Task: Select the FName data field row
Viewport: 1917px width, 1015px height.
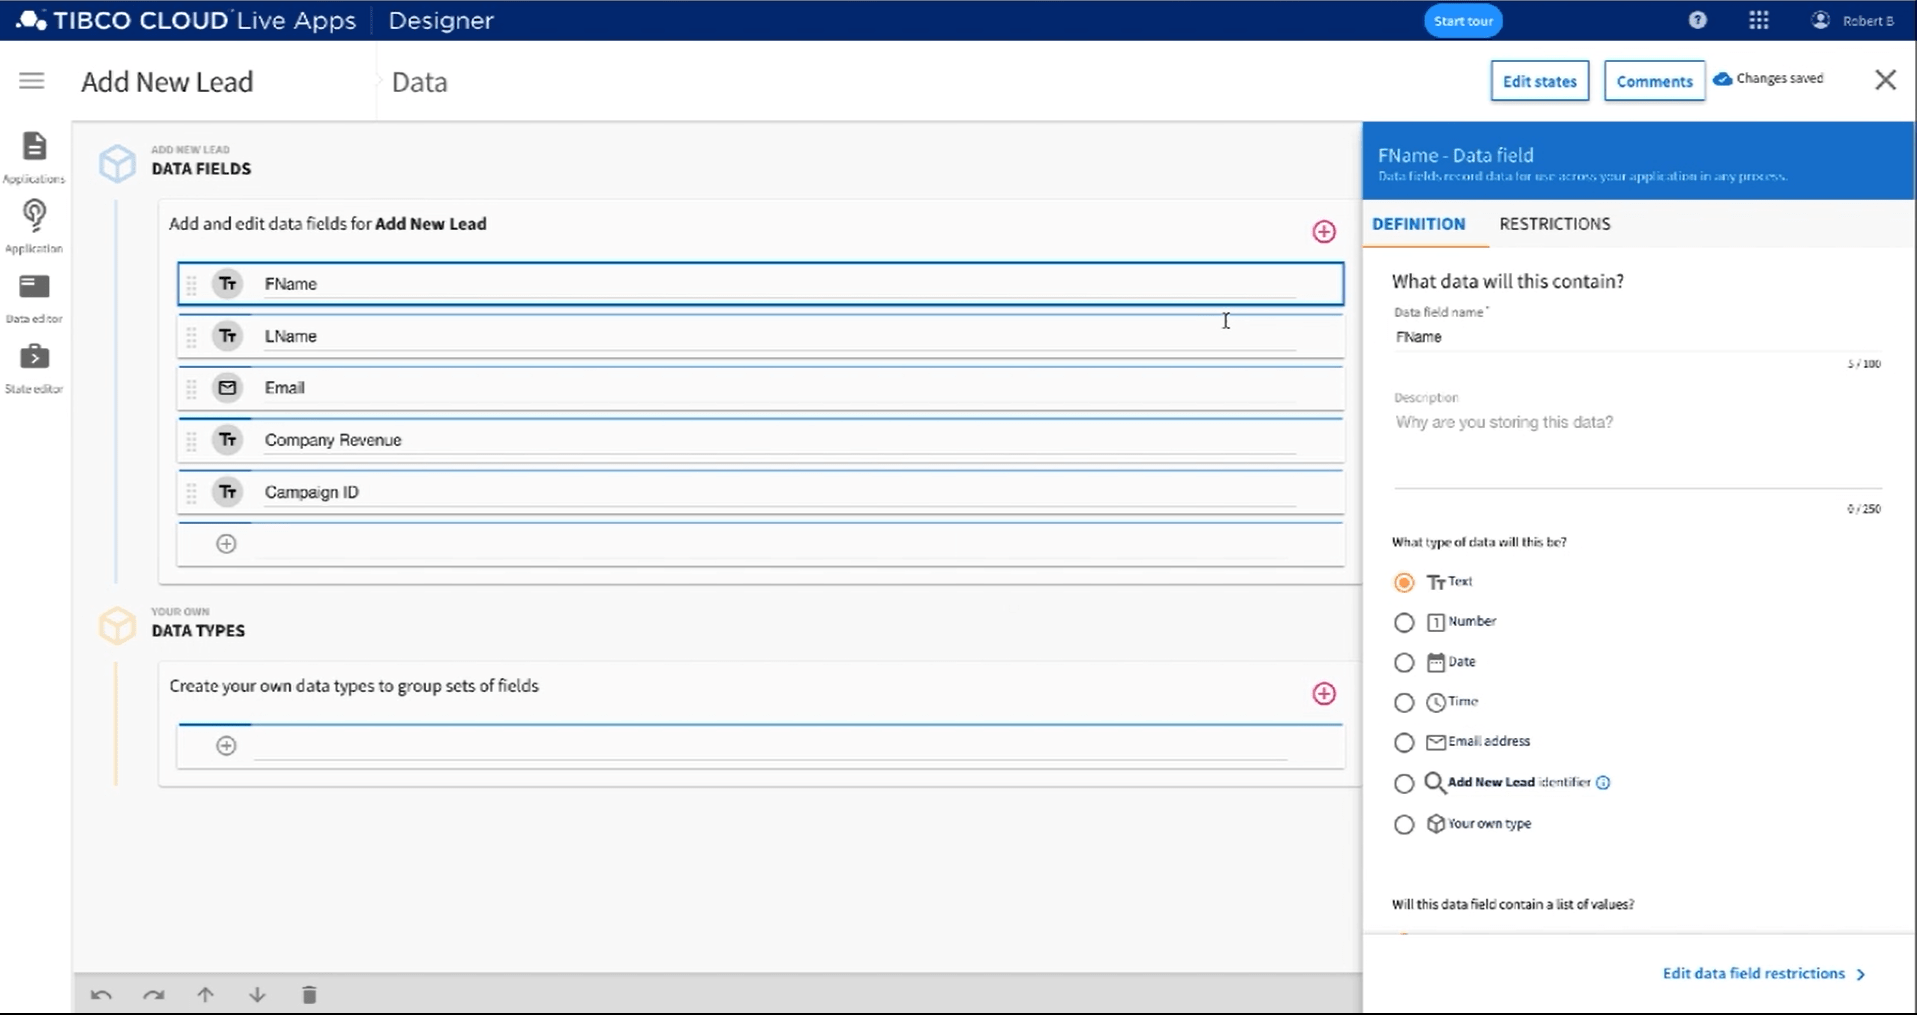Action: pos(760,284)
